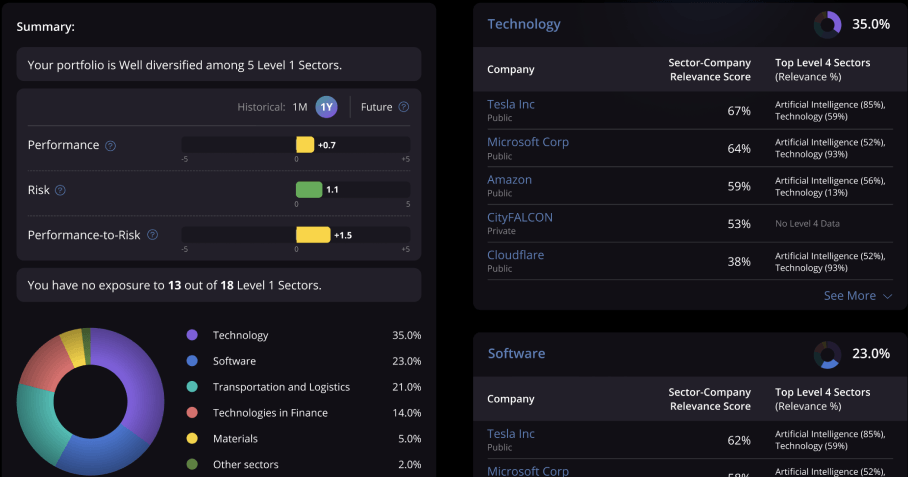Image resolution: width=908 pixels, height=477 pixels.
Task: Select the 1M historical period
Action: tap(299, 107)
